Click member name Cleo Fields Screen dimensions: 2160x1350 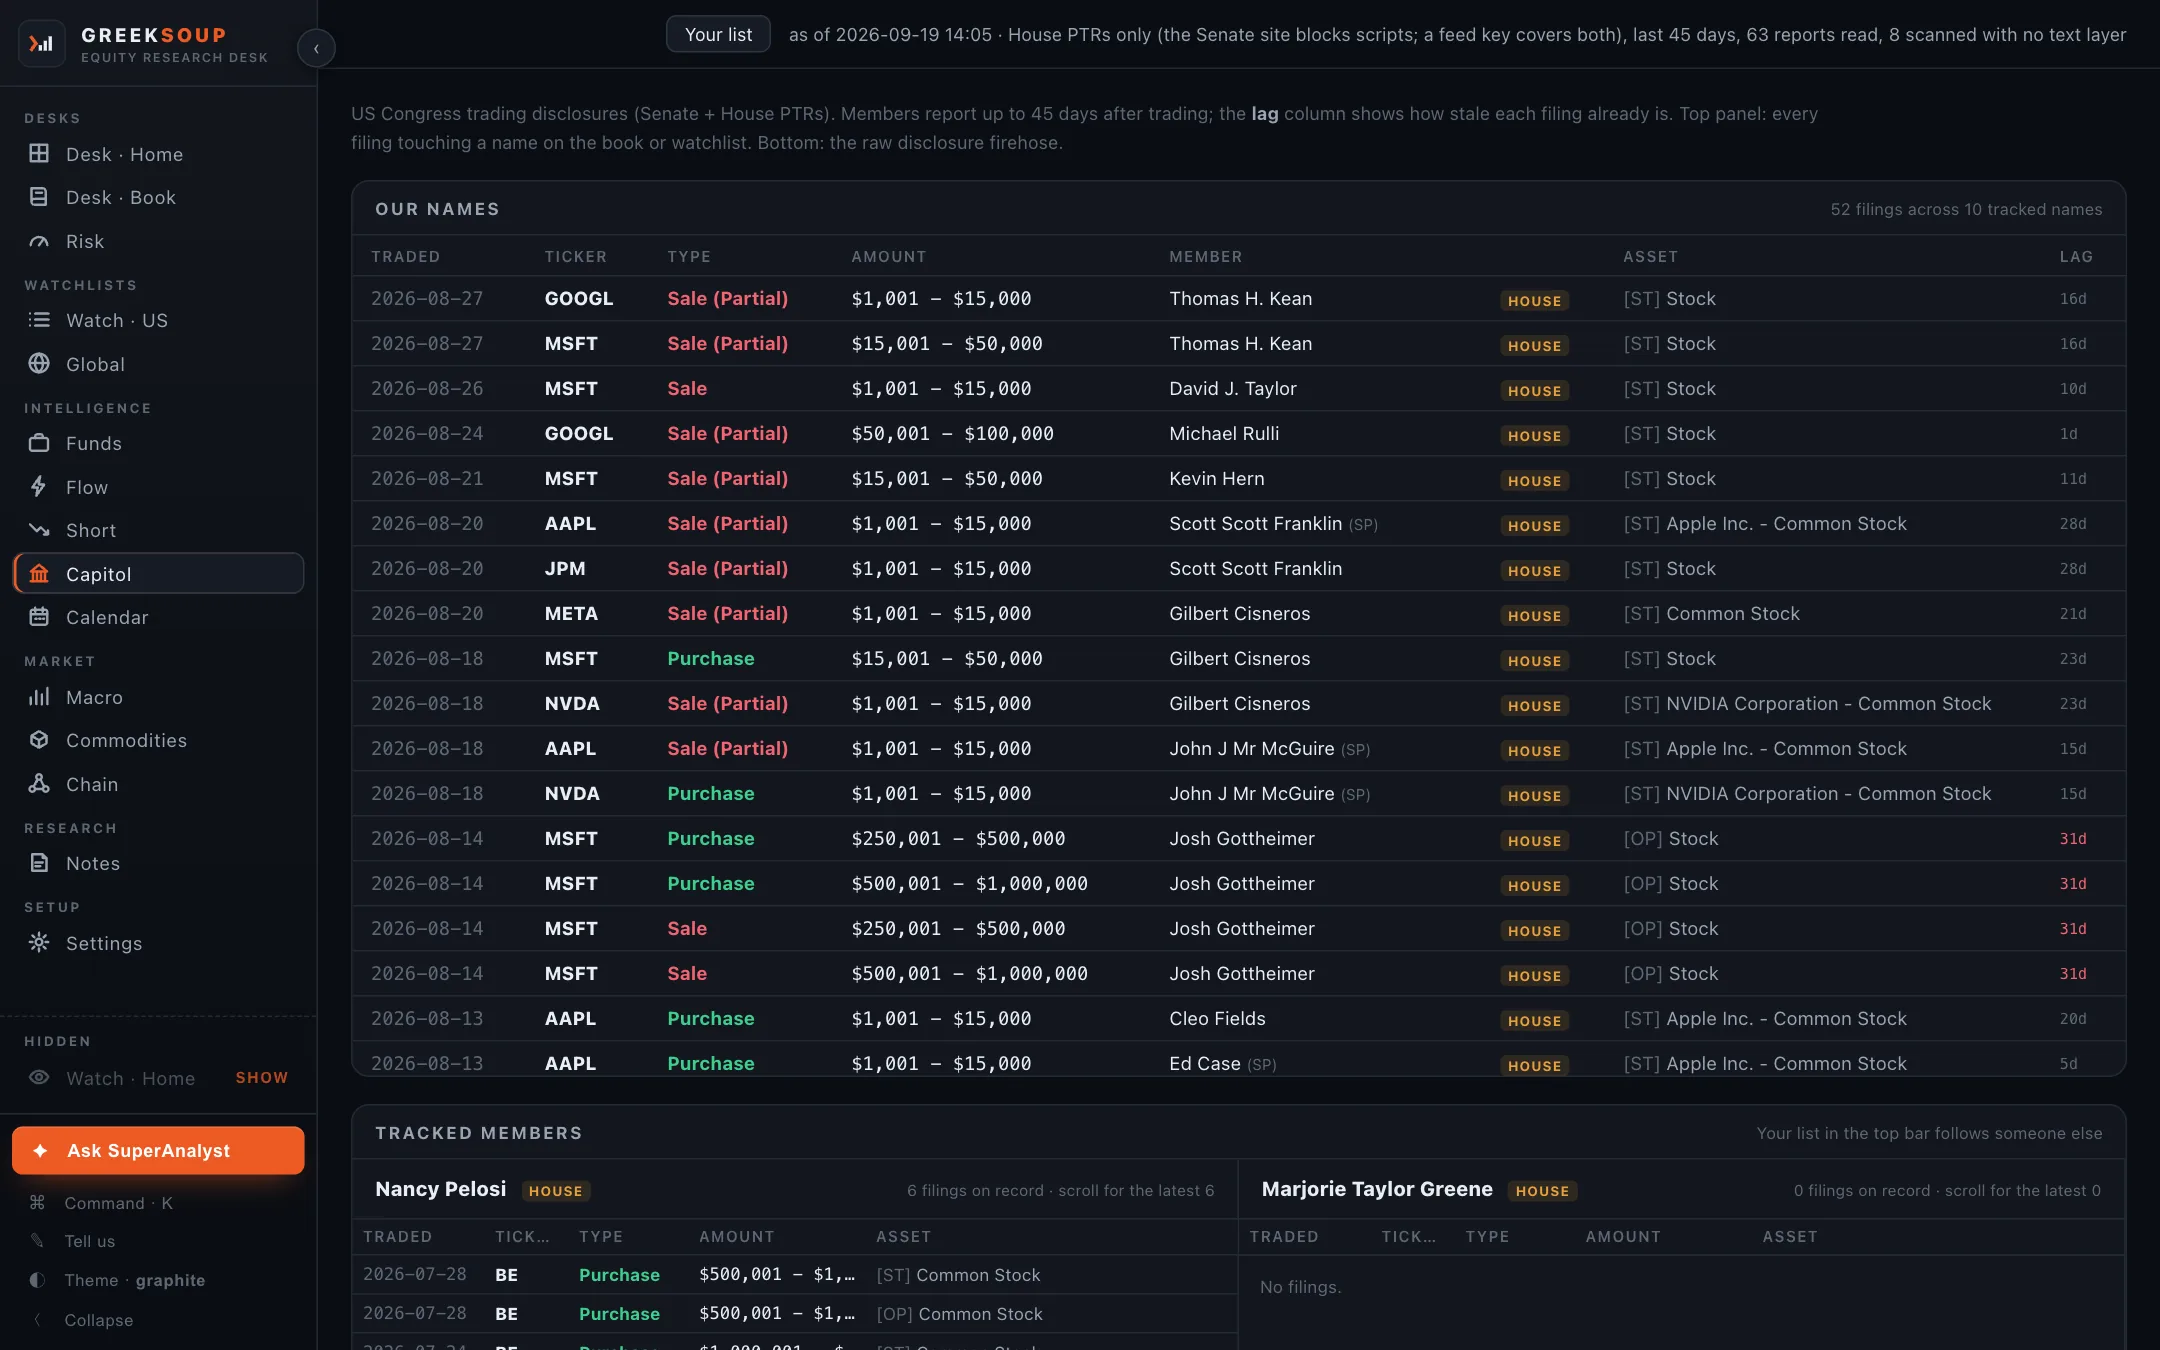[x=1218, y=1018]
